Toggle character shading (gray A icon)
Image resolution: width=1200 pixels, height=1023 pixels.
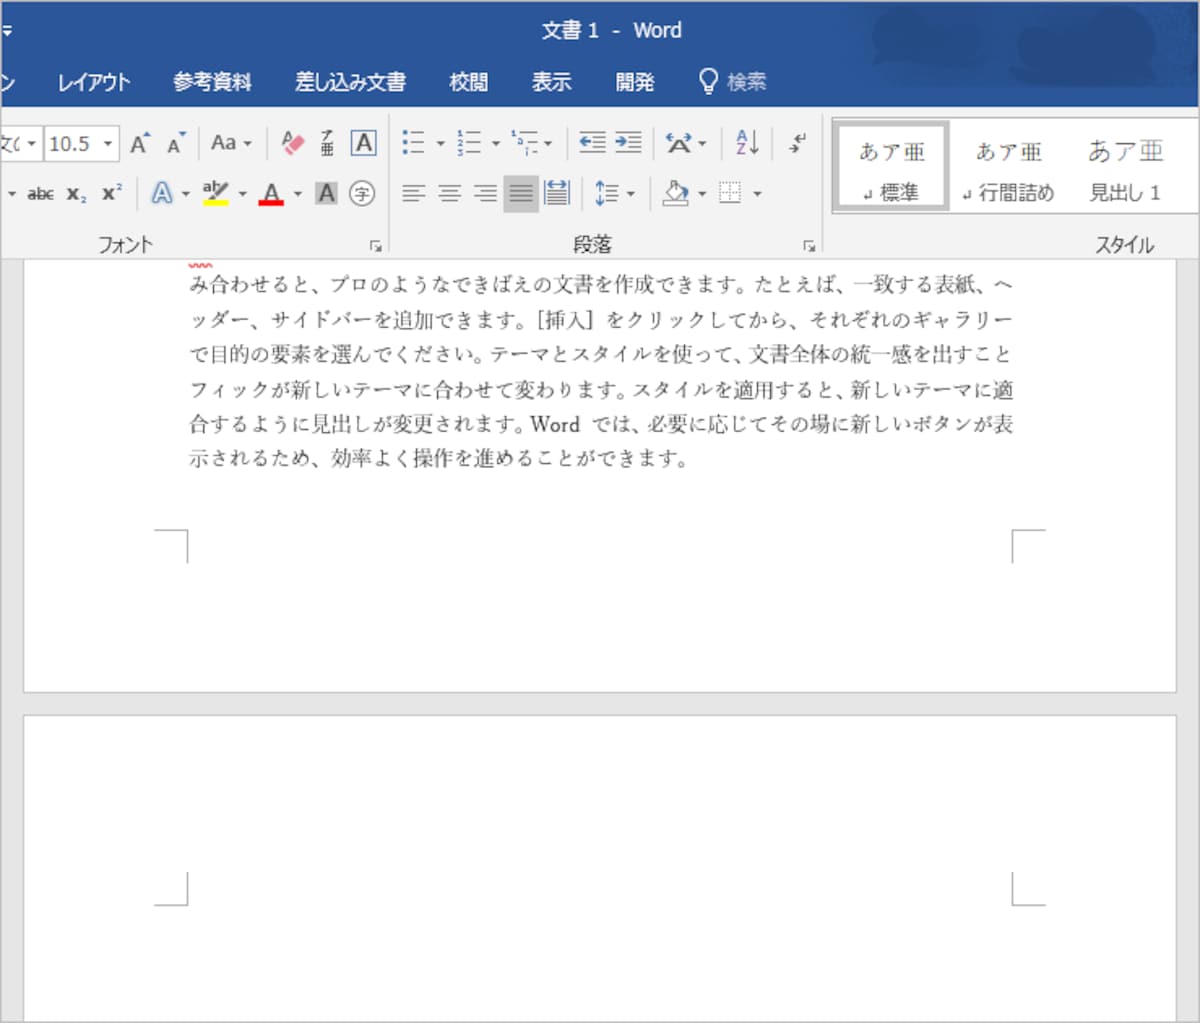[326, 193]
